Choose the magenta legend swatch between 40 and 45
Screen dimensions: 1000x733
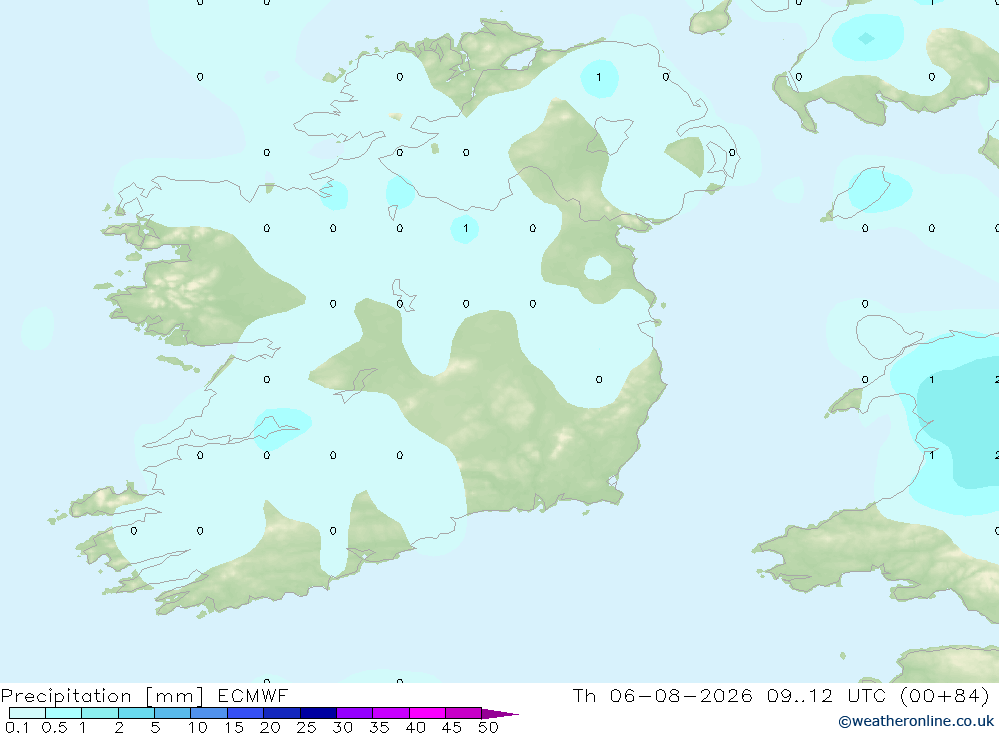[427, 713]
